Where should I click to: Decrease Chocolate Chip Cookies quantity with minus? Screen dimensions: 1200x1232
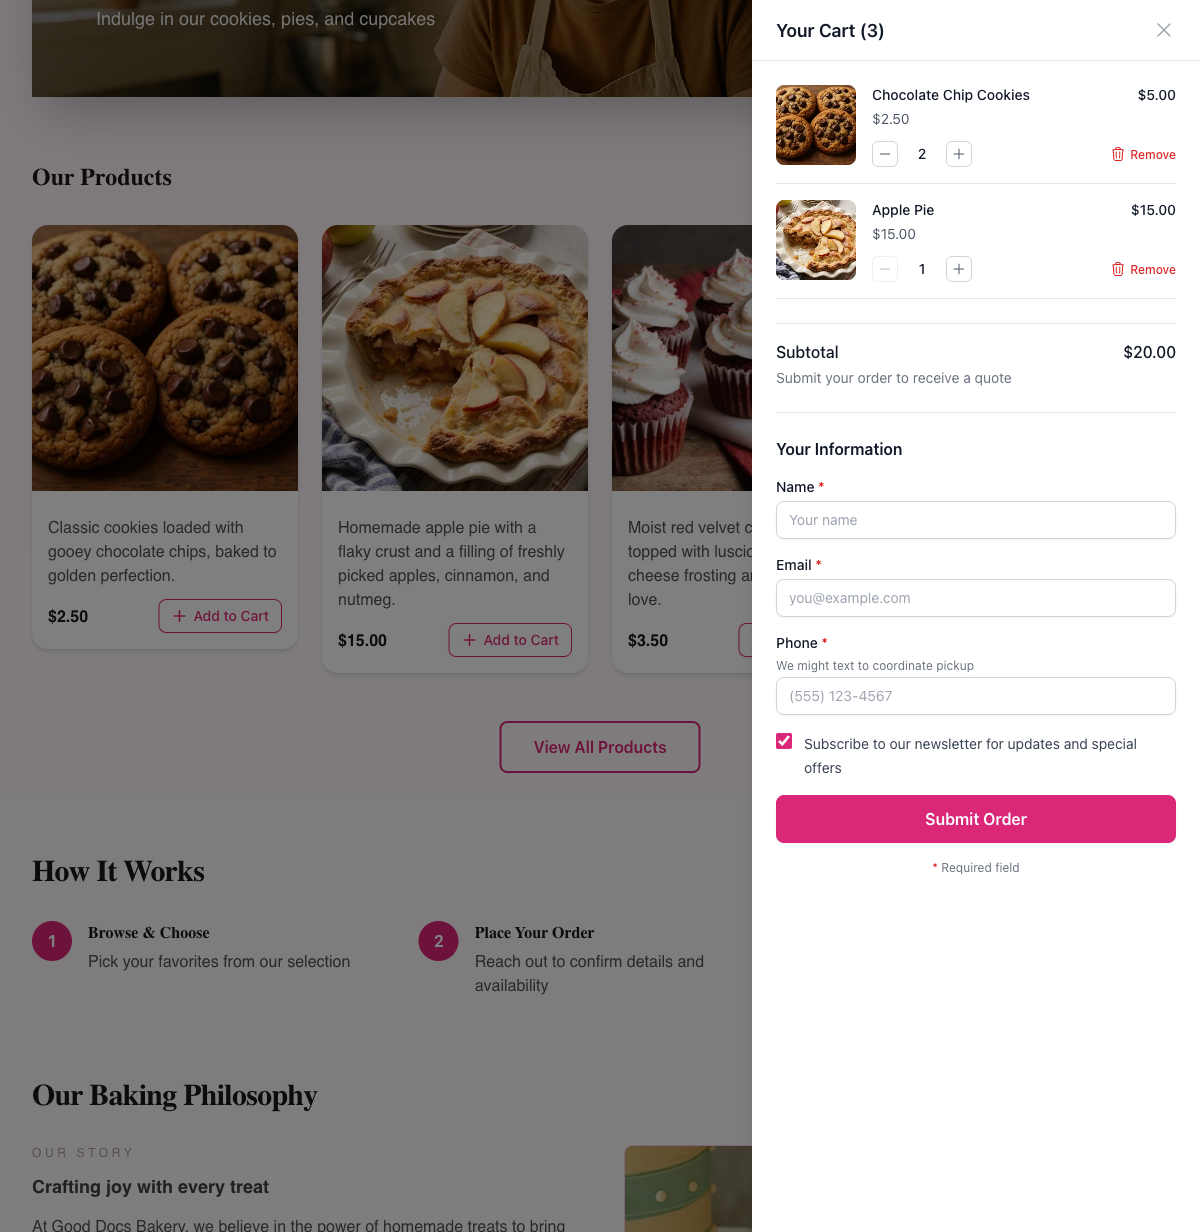click(x=885, y=154)
